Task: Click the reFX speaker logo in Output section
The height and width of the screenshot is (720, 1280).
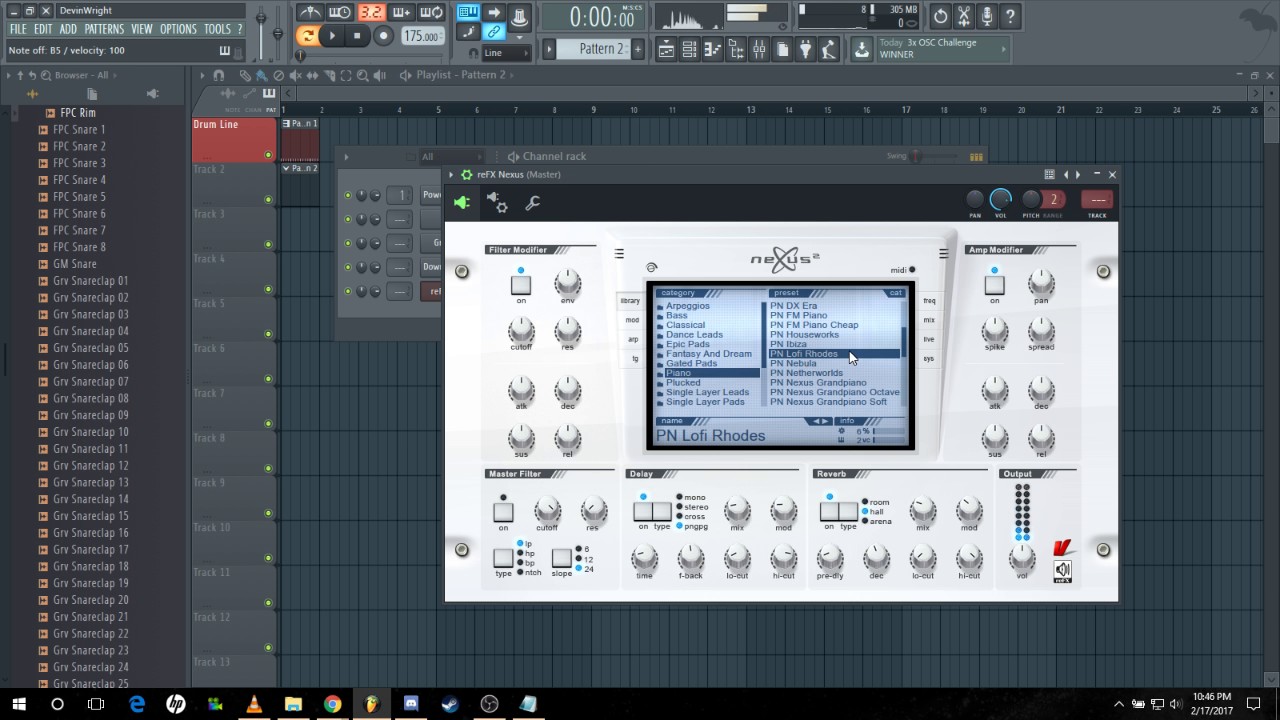Action: [x=1063, y=570]
